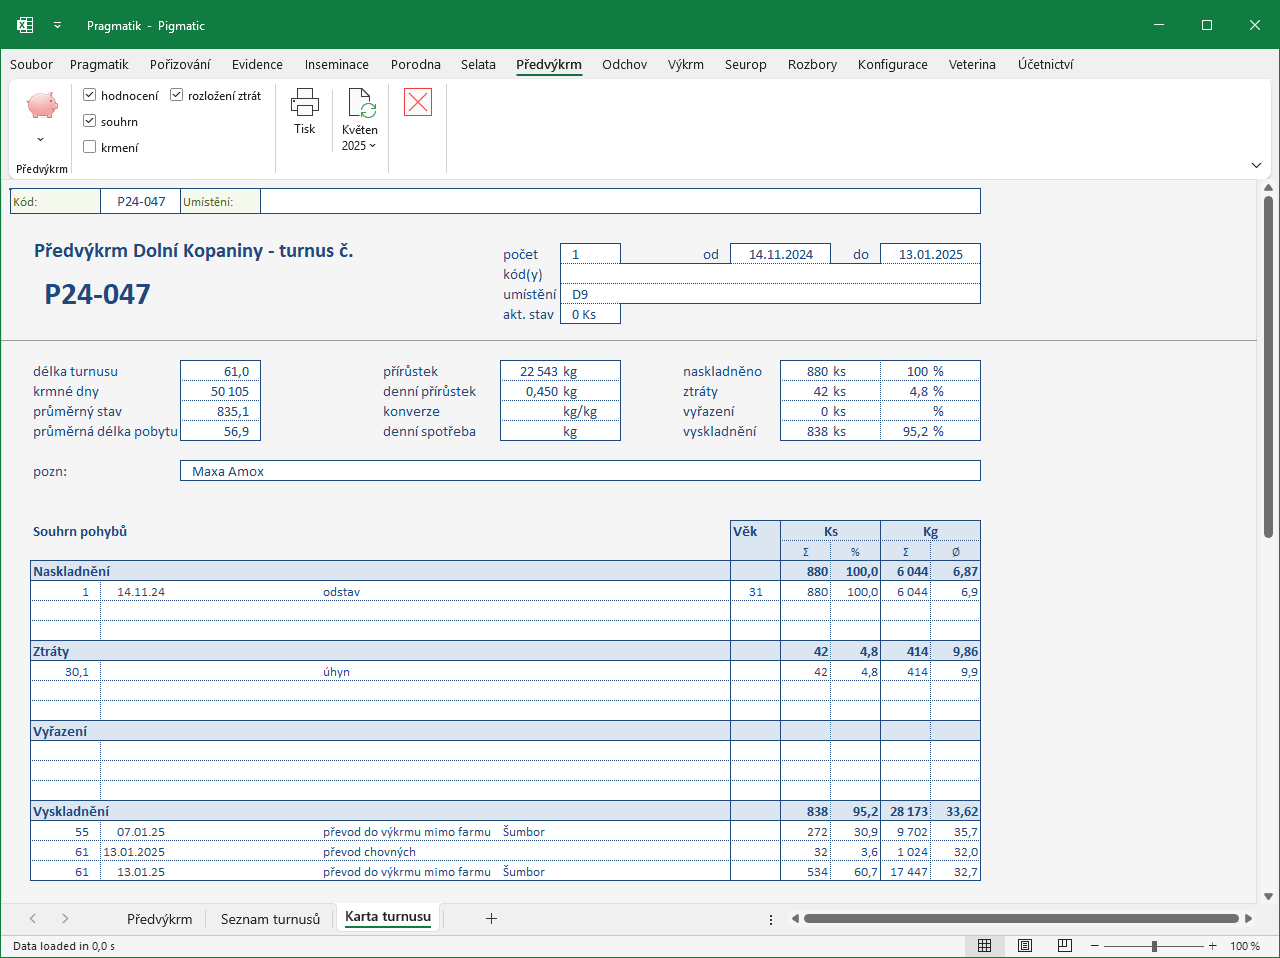Open the Excel app icon in title bar
Viewport: 1280px width, 958px height.
point(25,25)
